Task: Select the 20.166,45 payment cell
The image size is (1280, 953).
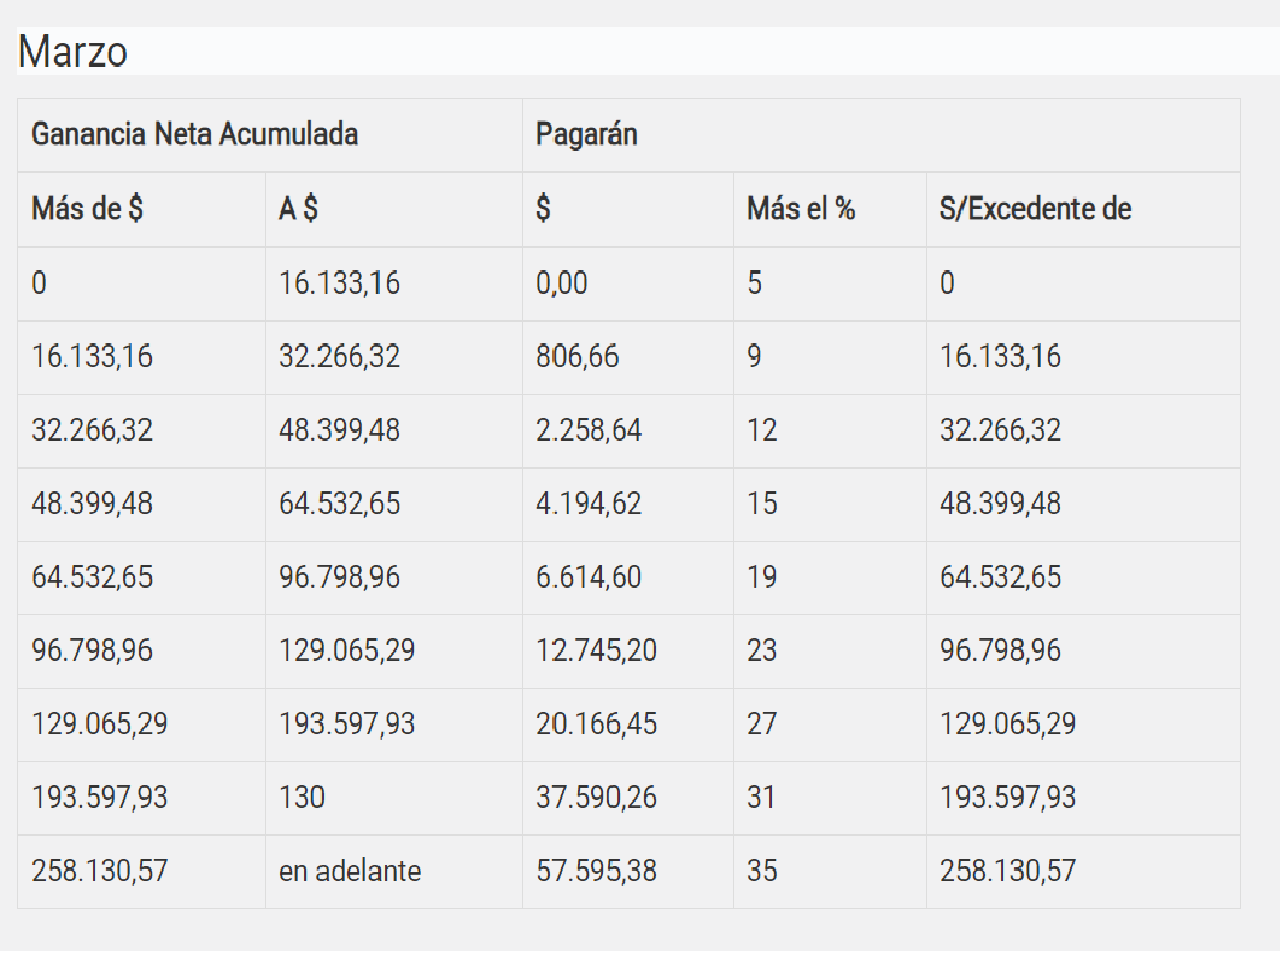Action: coord(597,724)
